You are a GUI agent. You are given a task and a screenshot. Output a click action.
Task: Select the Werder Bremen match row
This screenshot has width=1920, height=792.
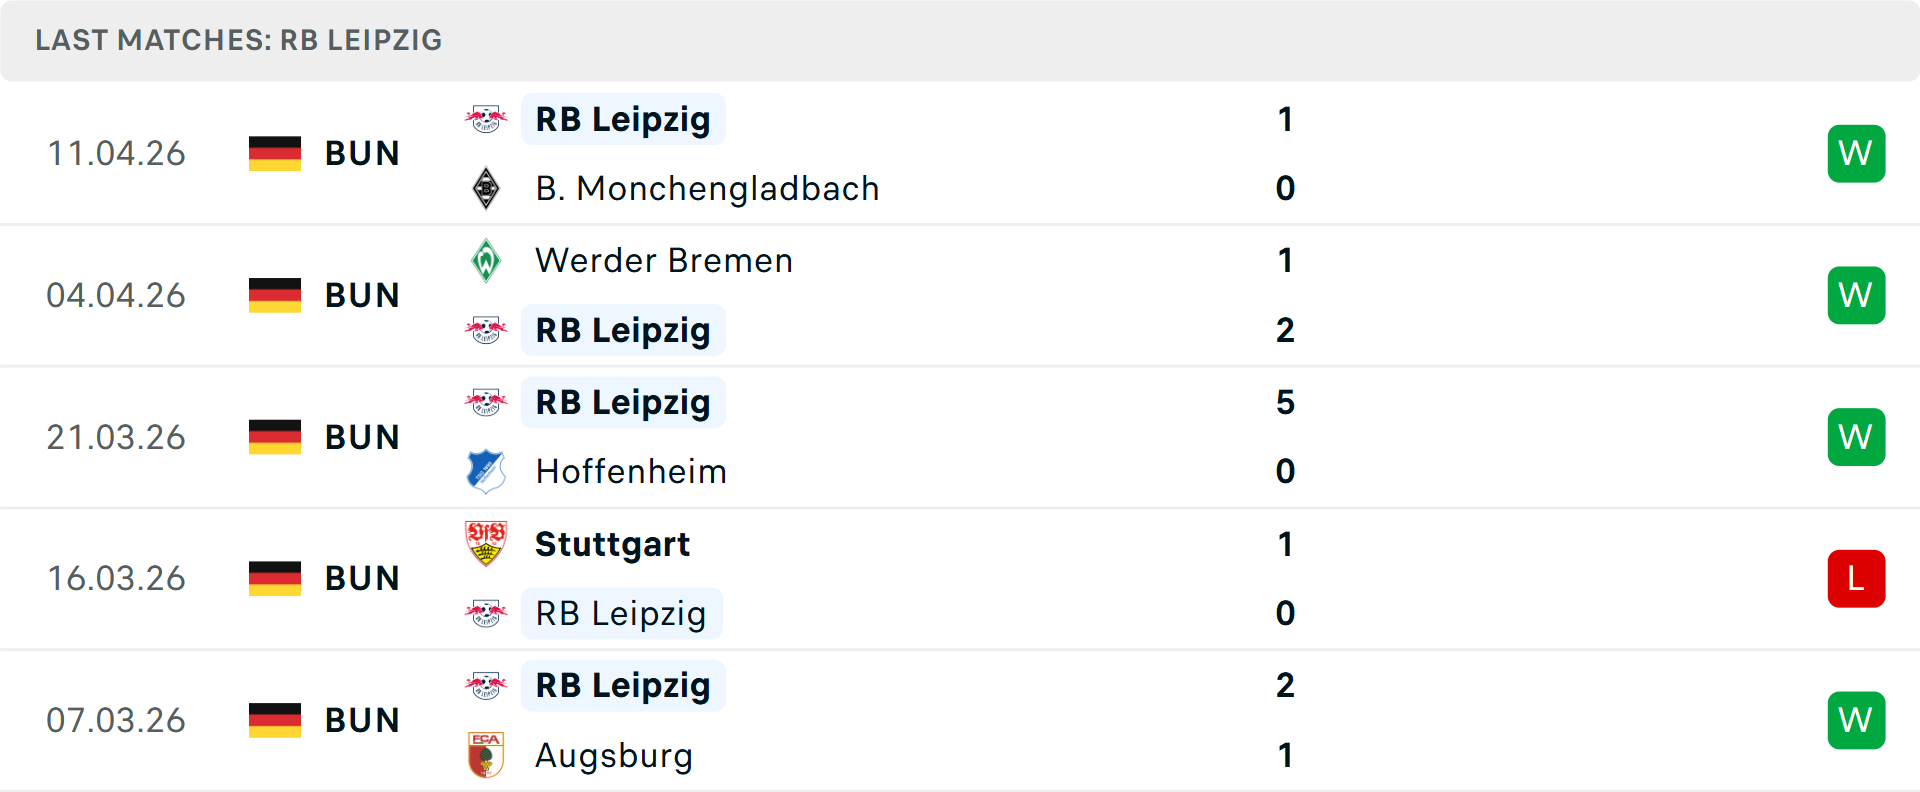click(x=960, y=295)
